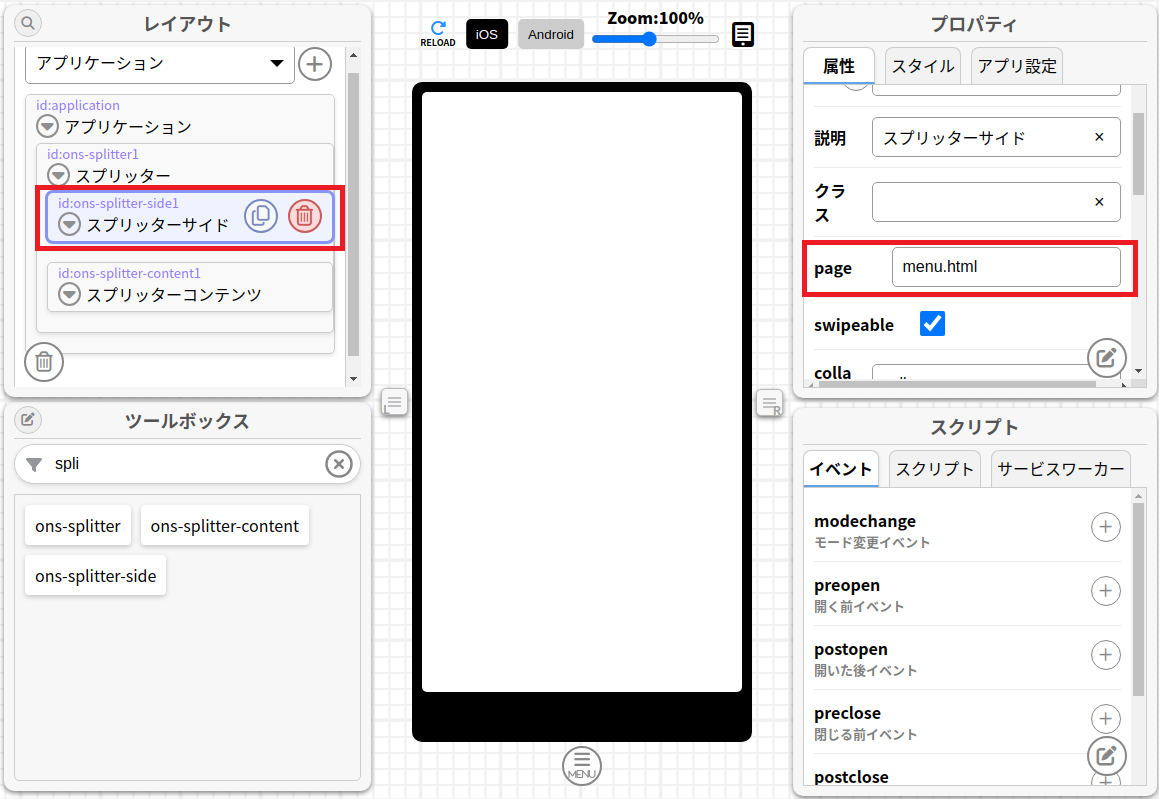Image resolution: width=1159 pixels, height=799 pixels.
Task: Collapse the スプリッター tree item
Action: (x=57, y=176)
